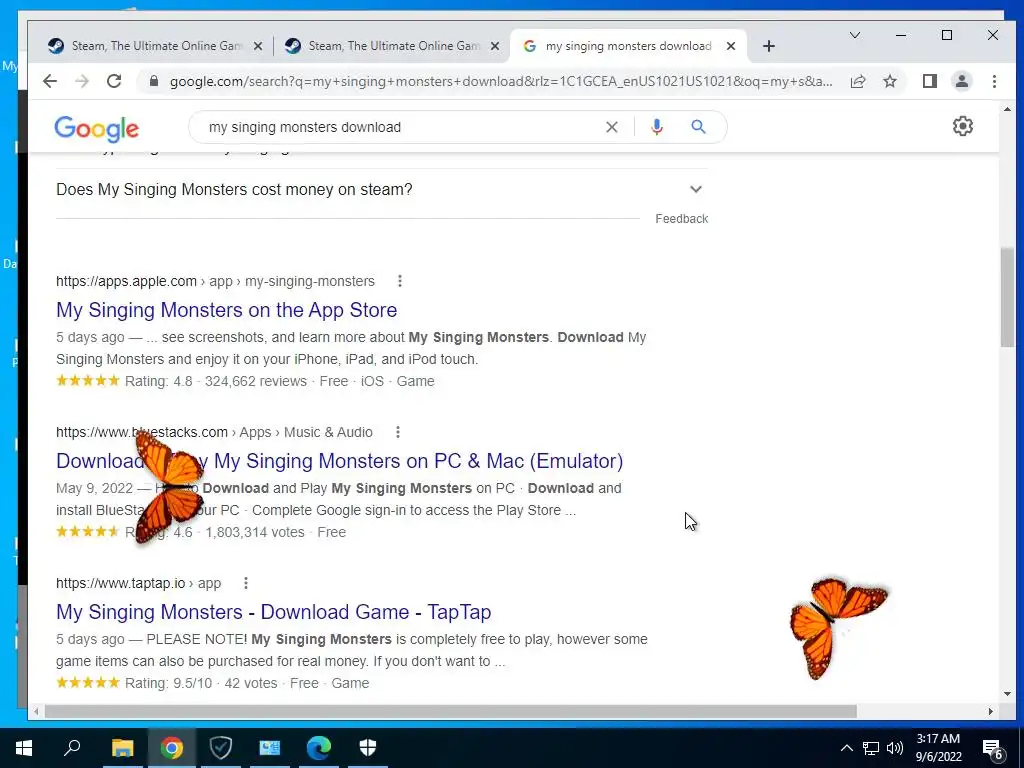Screen dimensions: 1024x768
Task: Click the scroll-down arrow of the page scrollbar
Action: coord(1007,694)
